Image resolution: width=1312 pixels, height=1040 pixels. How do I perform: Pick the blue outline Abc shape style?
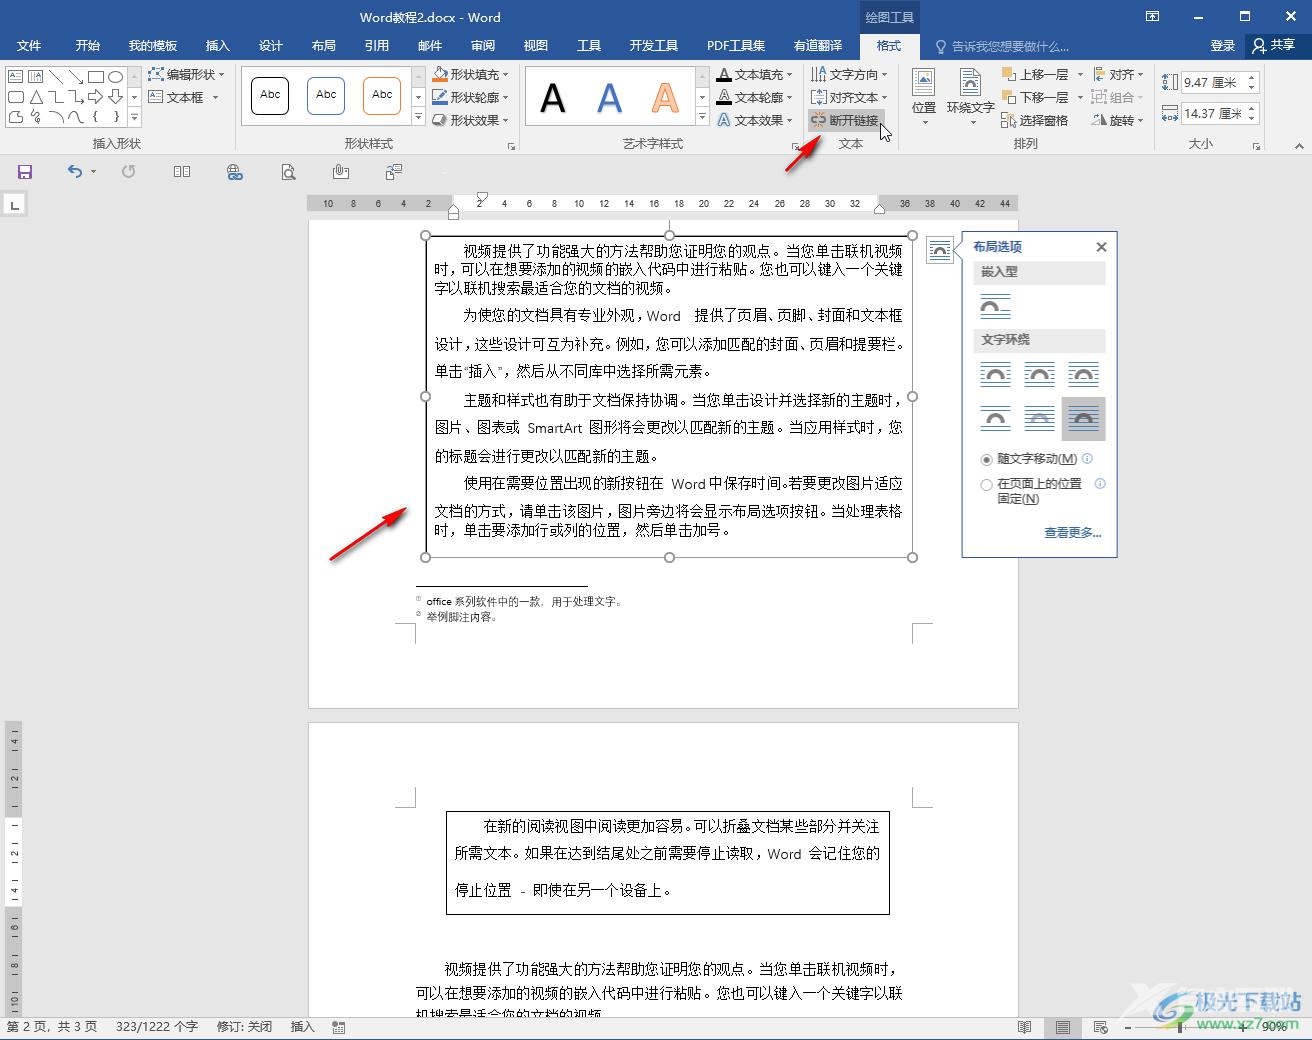point(326,95)
